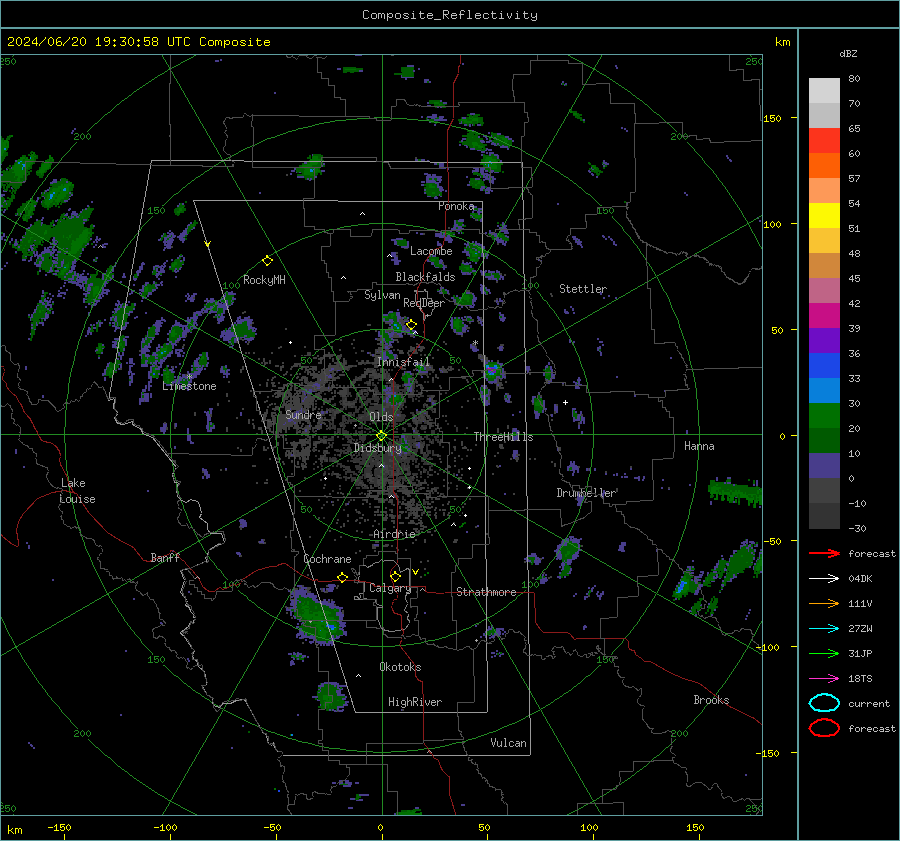
Task: Click the 'Lake Louise' label
Action: [77, 491]
